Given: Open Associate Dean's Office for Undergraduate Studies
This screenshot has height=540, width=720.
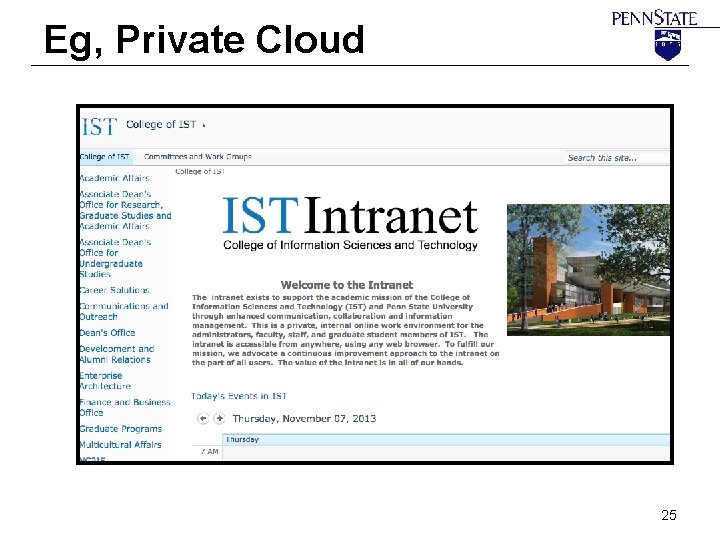Looking at the screenshot, I should click(x=115, y=258).
